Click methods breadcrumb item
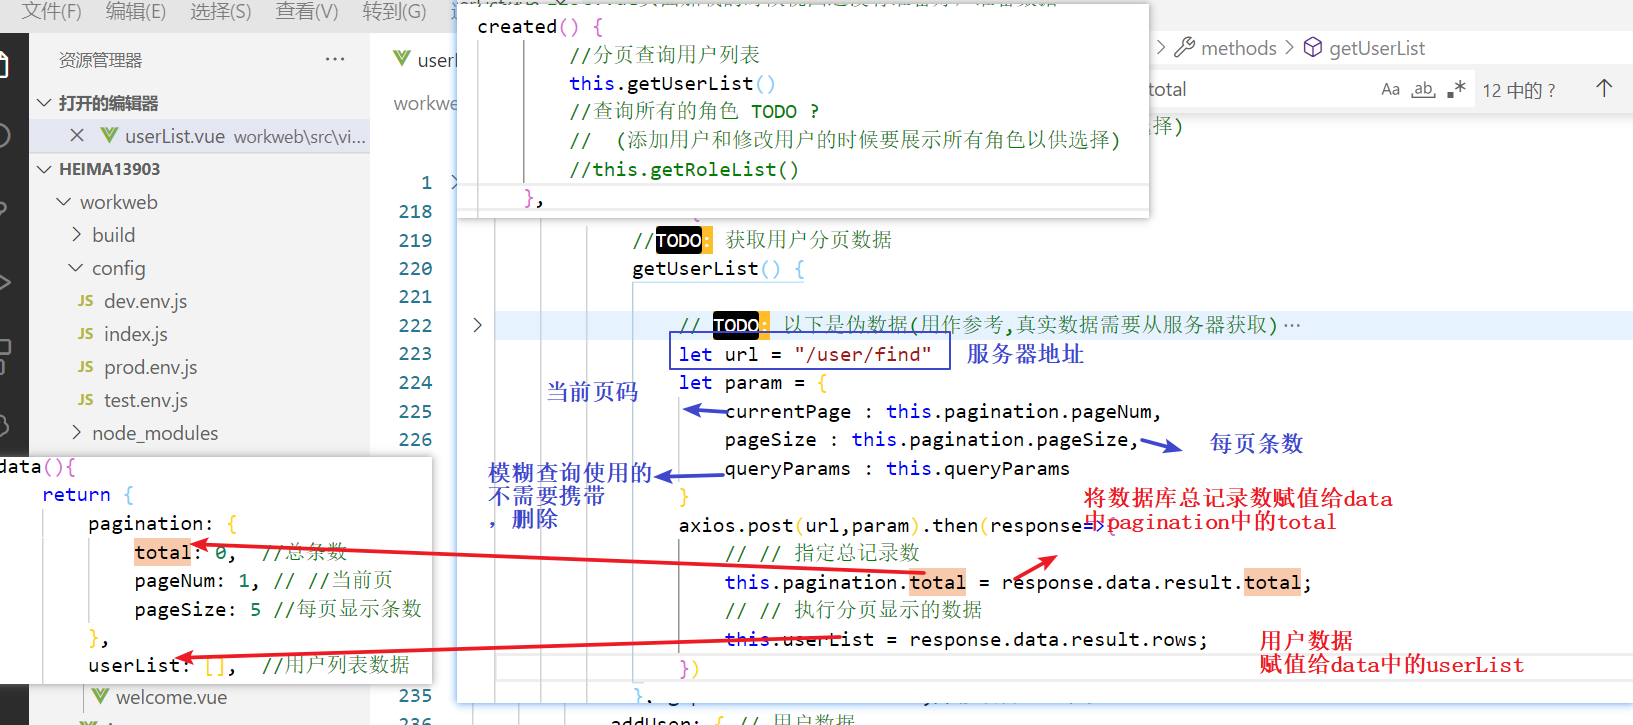 (1238, 48)
